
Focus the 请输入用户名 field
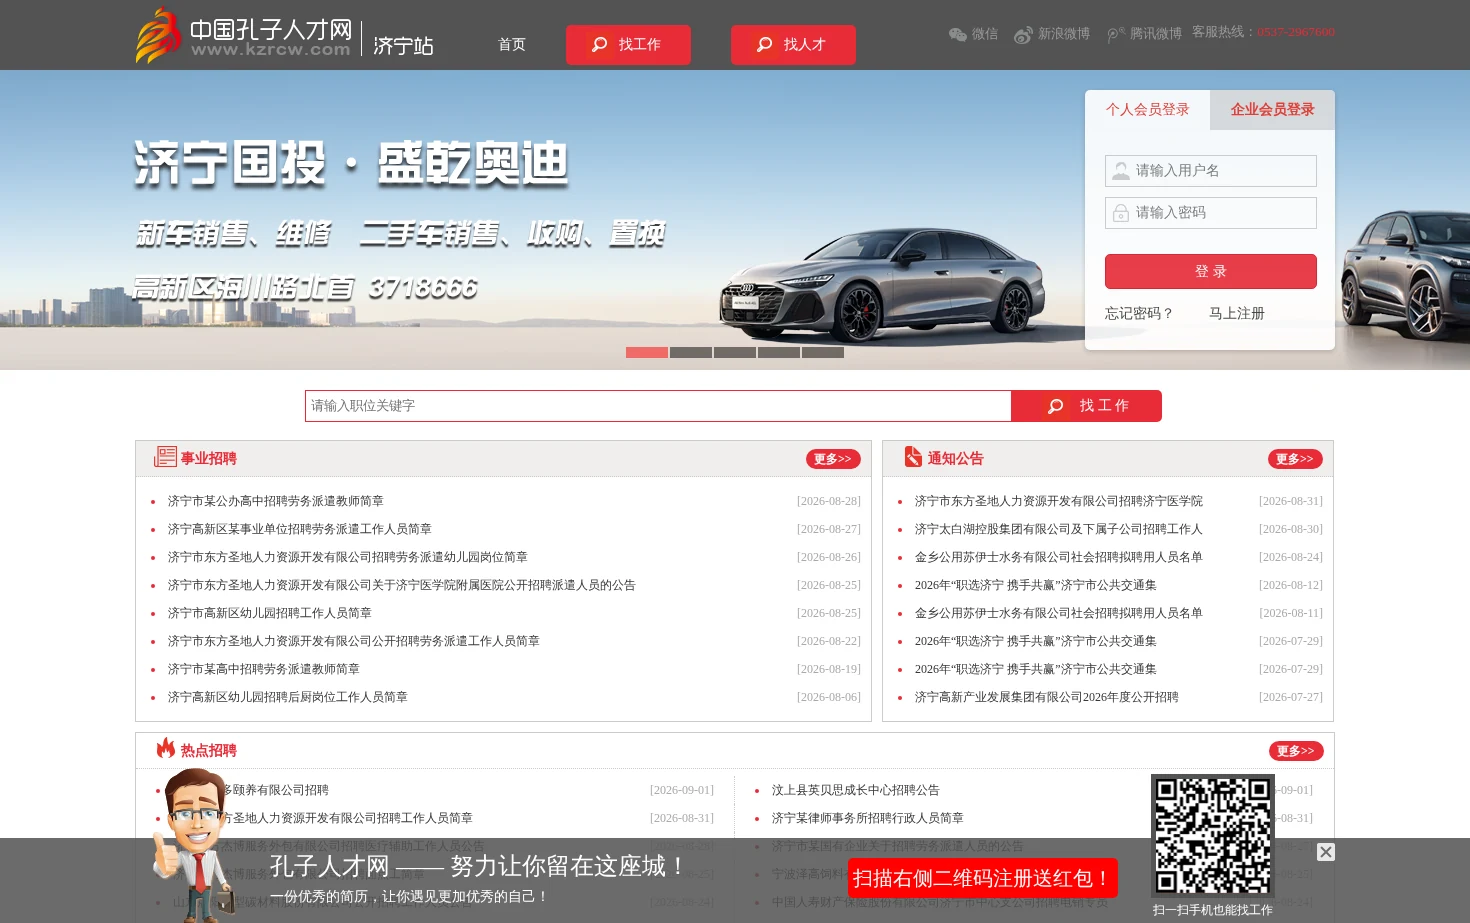click(x=1210, y=171)
